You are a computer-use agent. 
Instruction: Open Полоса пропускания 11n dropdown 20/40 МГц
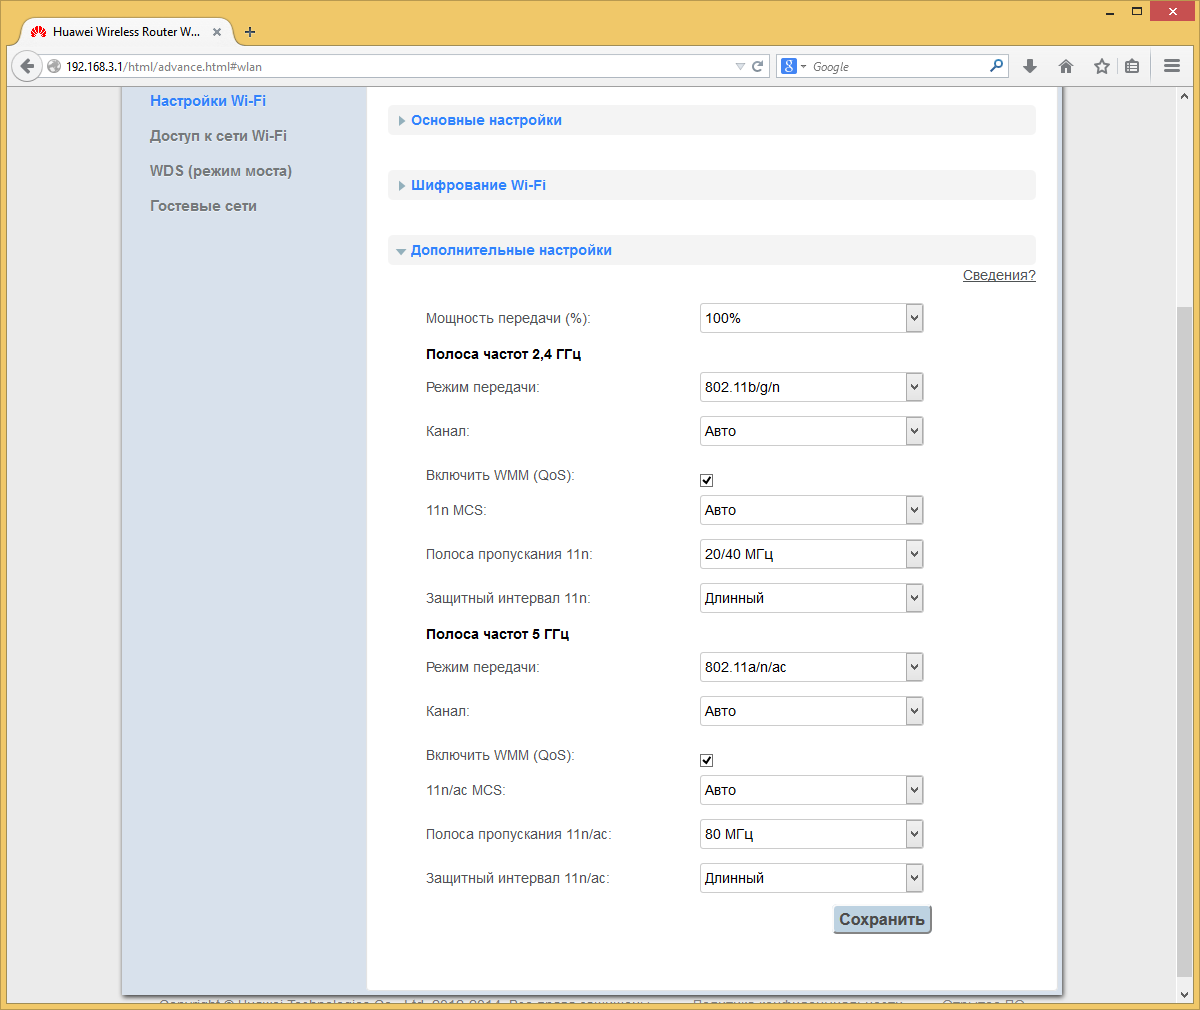click(x=811, y=554)
